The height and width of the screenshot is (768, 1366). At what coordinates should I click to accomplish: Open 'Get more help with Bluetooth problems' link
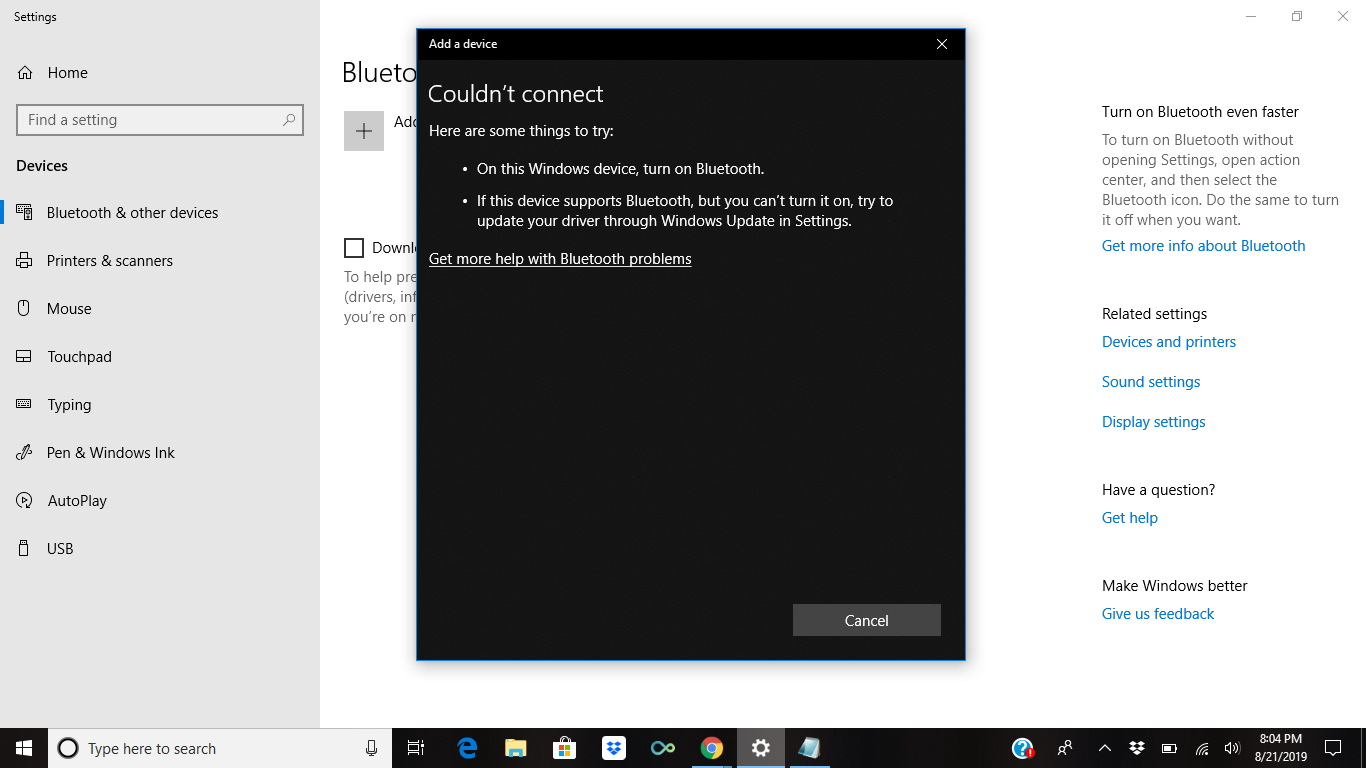560,259
